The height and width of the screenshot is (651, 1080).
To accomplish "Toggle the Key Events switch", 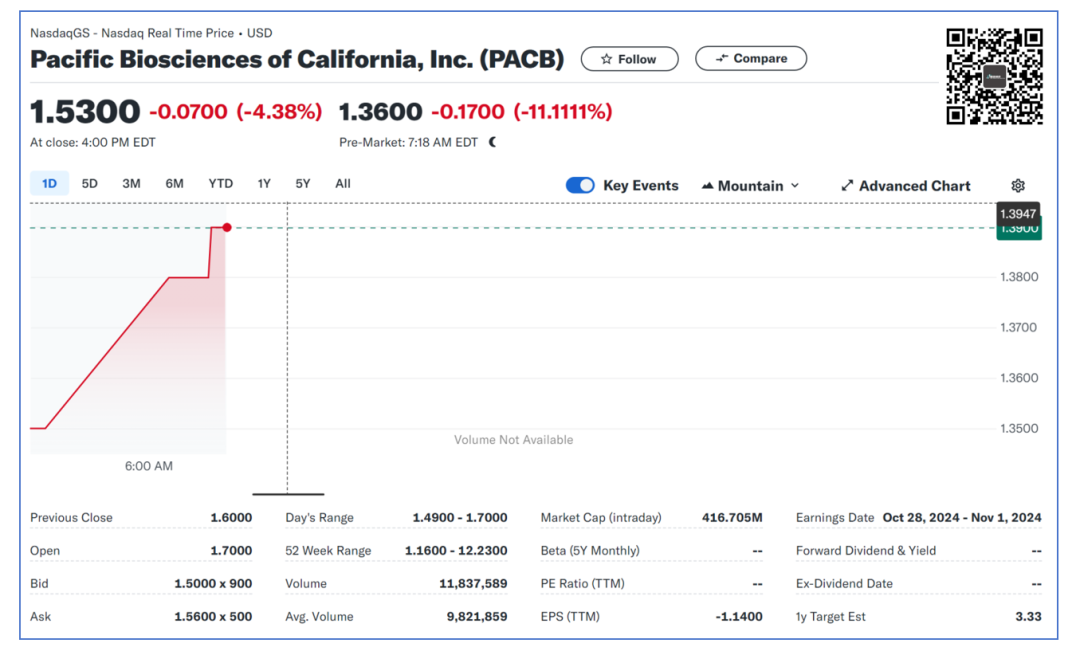I will (x=580, y=185).
